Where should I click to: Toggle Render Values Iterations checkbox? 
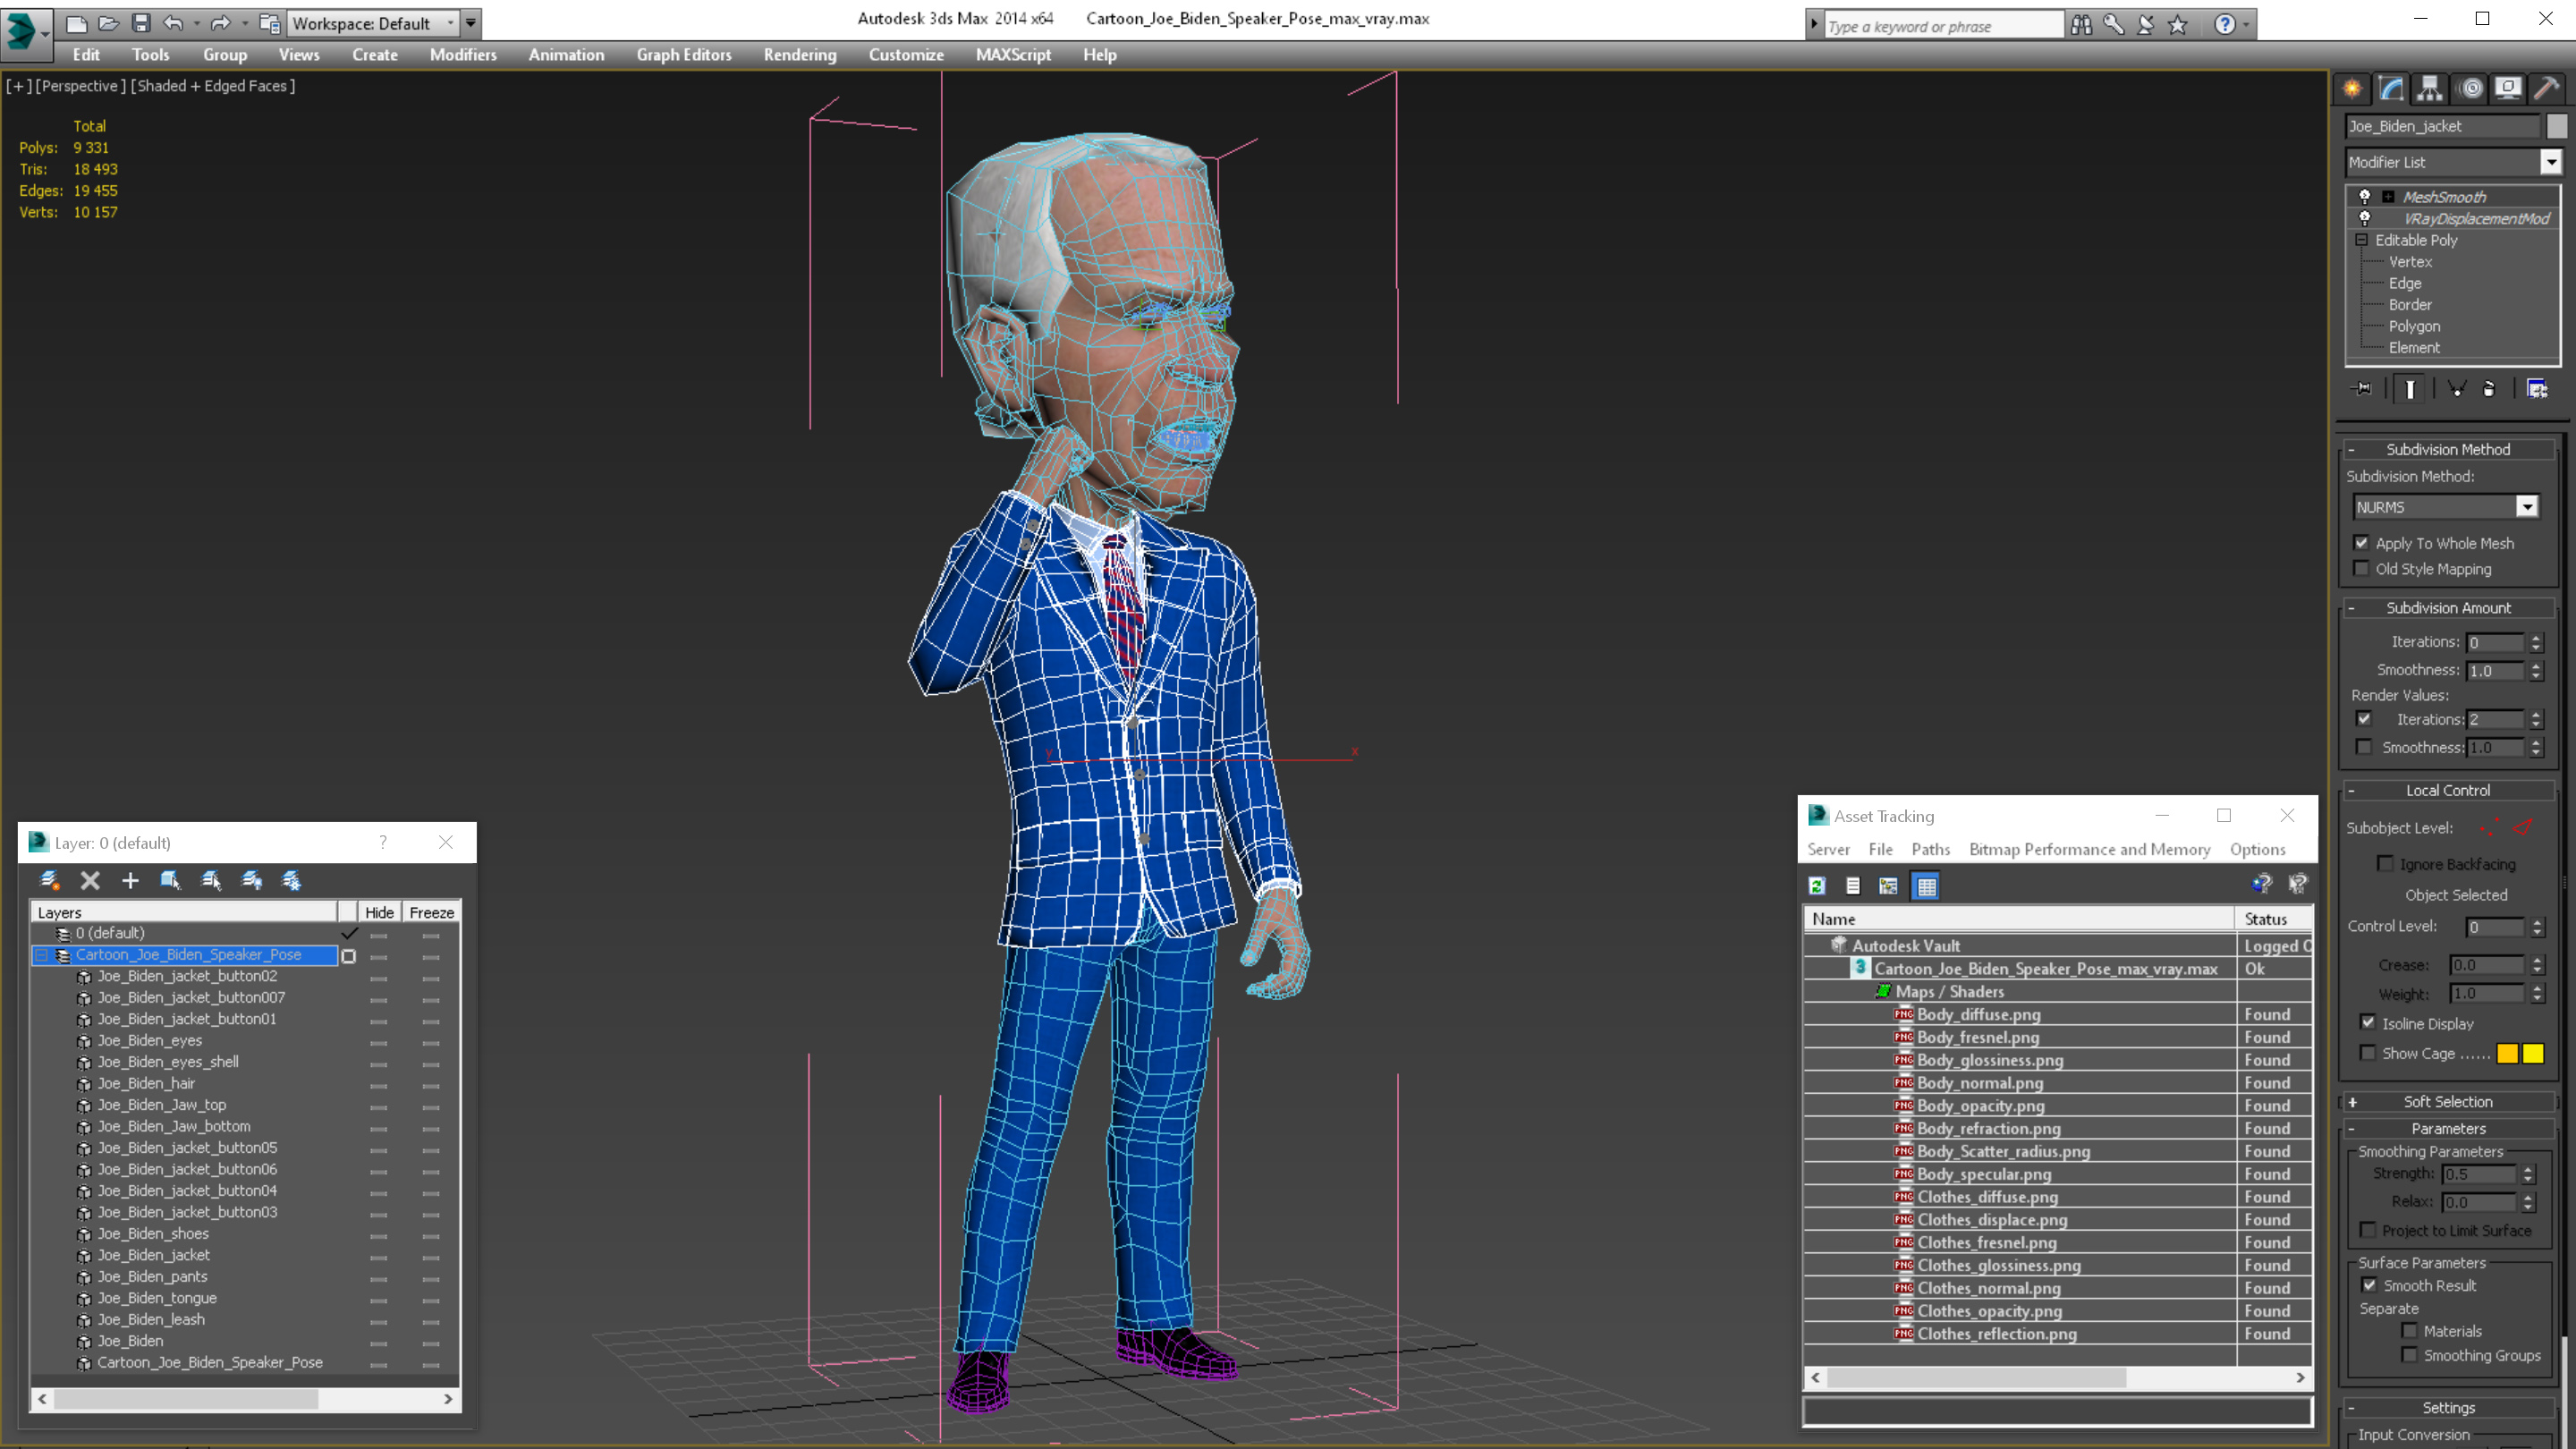click(x=2364, y=719)
